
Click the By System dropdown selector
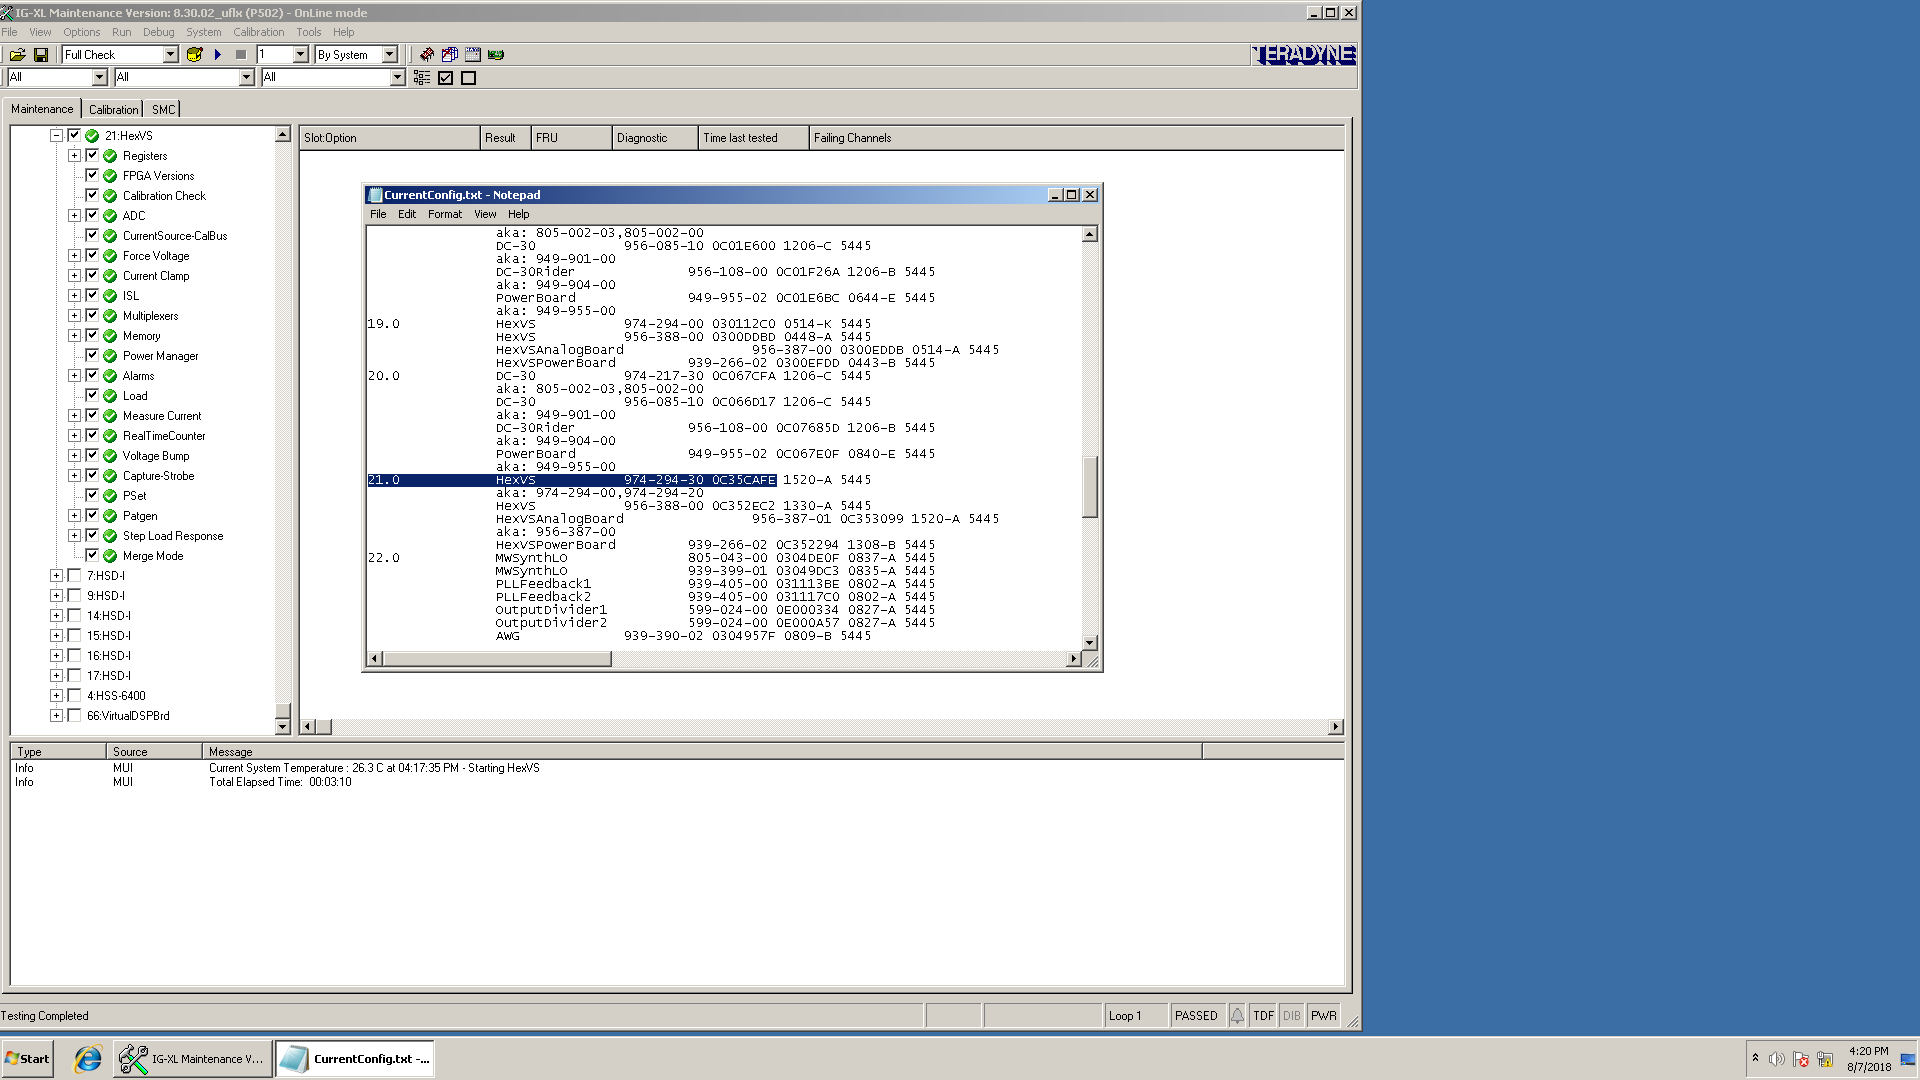coord(355,54)
